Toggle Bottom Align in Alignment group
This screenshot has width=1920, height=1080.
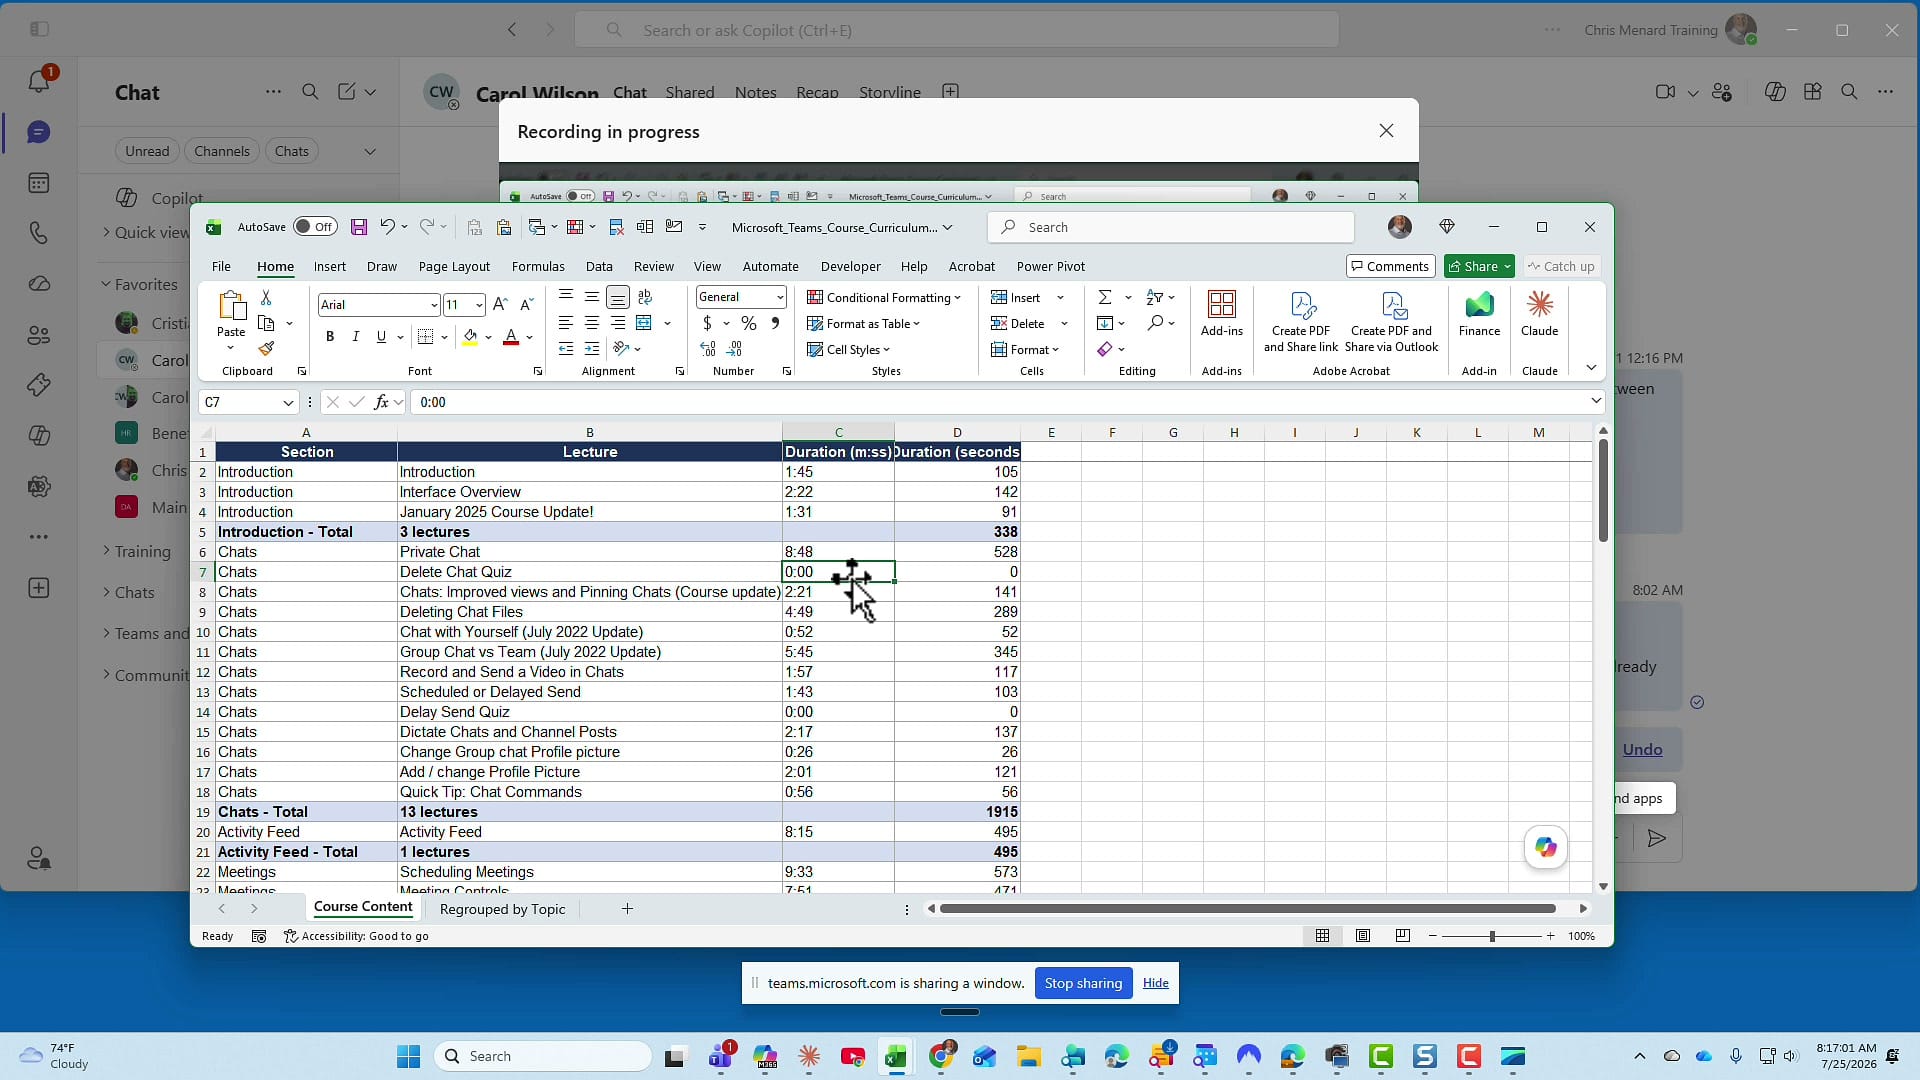coord(618,298)
